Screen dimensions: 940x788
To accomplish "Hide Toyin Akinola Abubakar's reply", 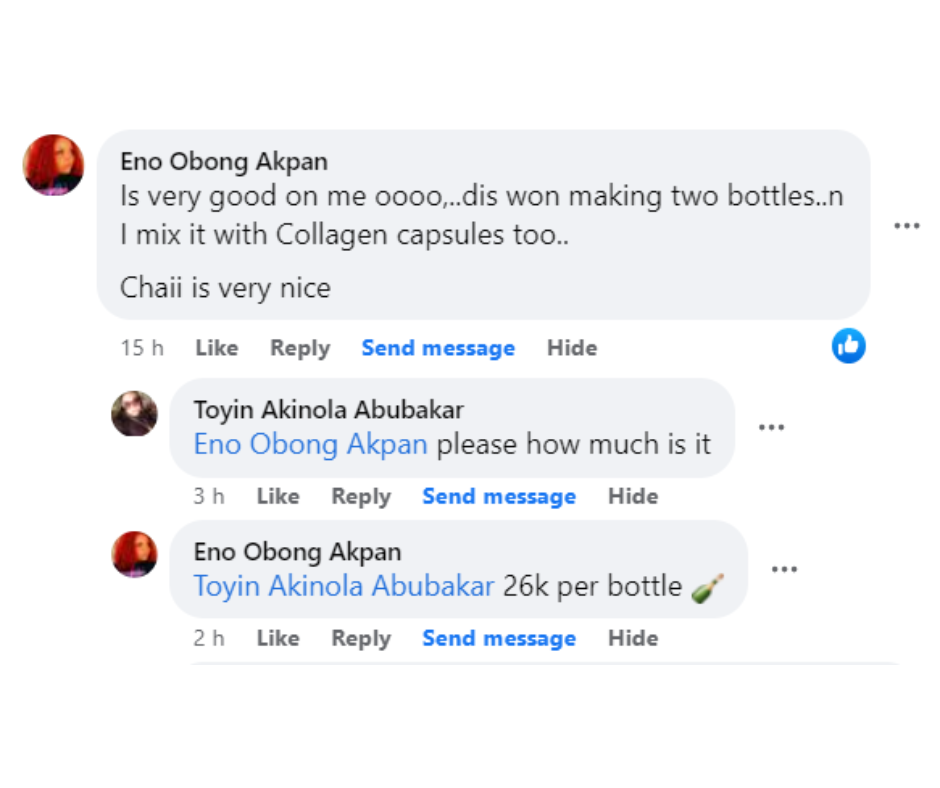I will [x=632, y=496].
